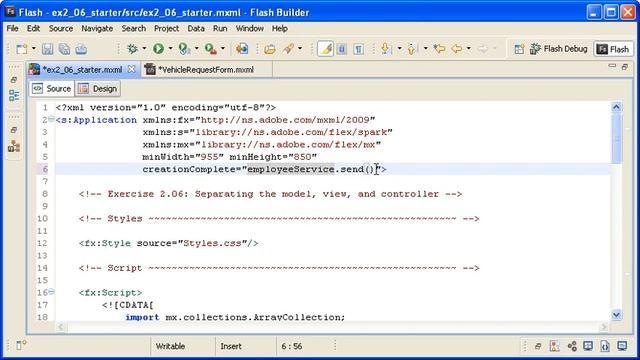
Task: Click the Next Annotation down arrow icon
Action: [385, 49]
